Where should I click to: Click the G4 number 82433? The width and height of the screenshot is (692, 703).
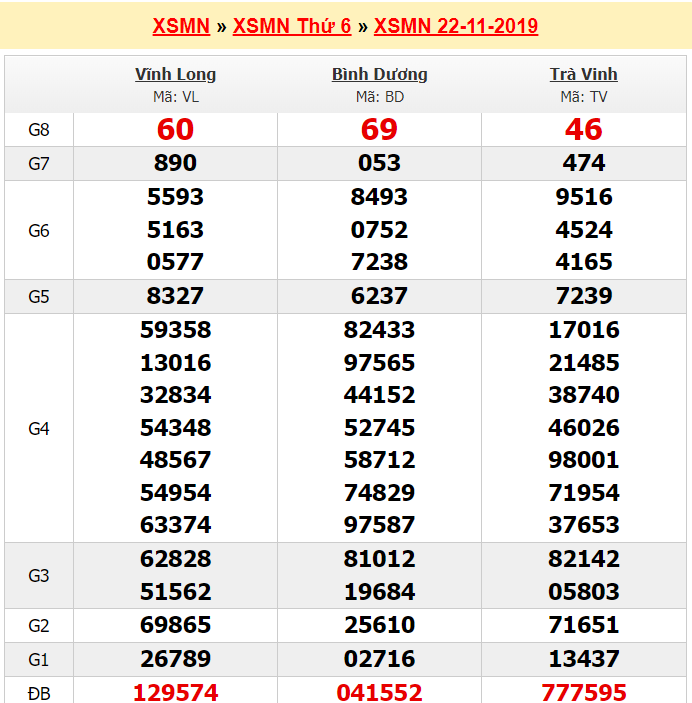pyautogui.click(x=379, y=330)
